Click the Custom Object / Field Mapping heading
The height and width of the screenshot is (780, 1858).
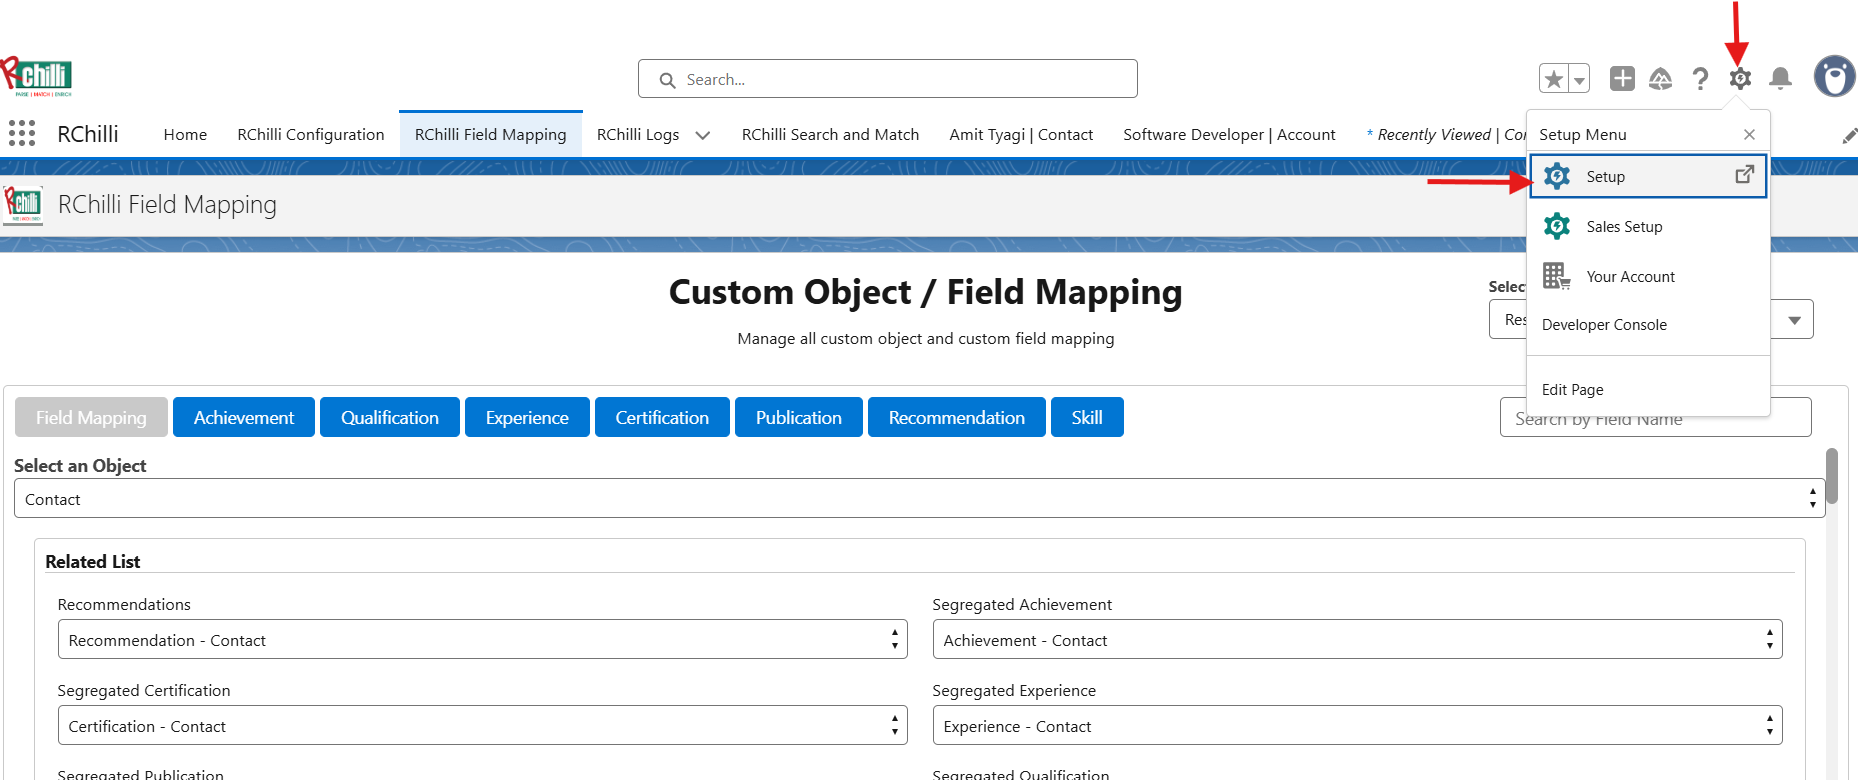pyautogui.click(x=925, y=292)
